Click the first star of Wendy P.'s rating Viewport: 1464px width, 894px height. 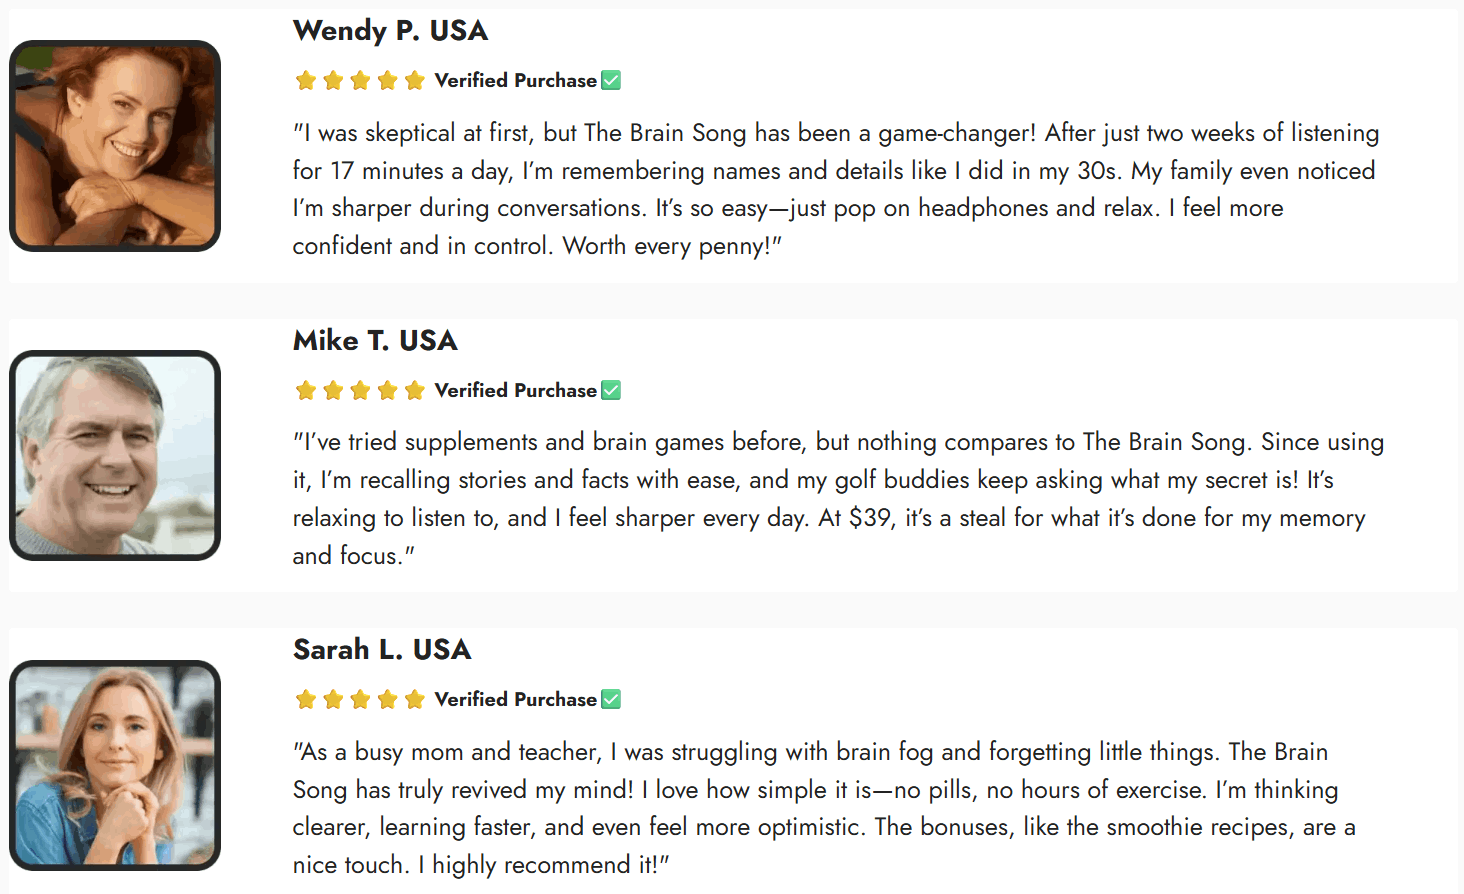[306, 81]
